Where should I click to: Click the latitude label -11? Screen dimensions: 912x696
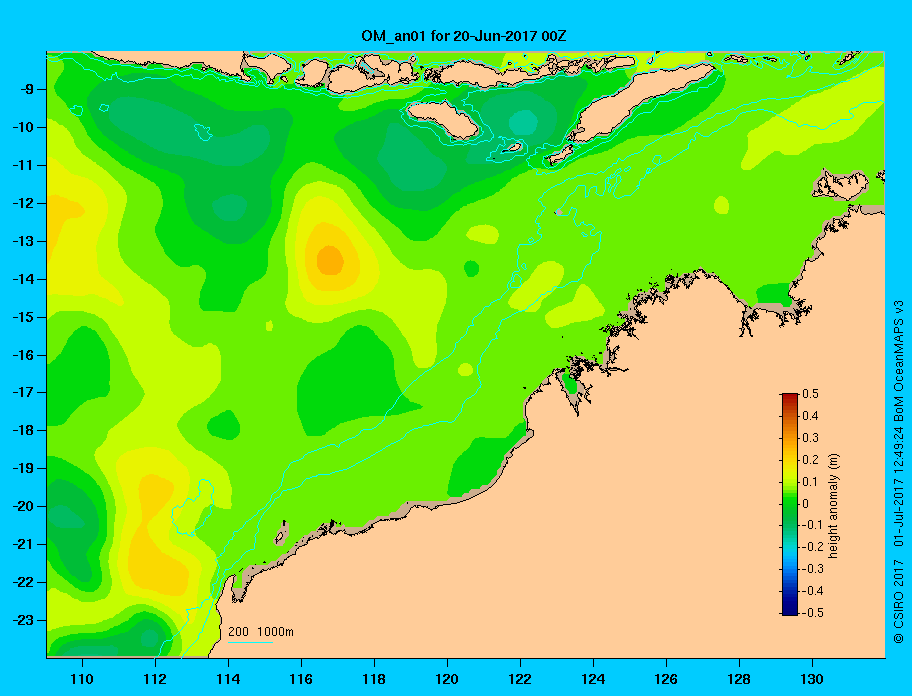22,165
